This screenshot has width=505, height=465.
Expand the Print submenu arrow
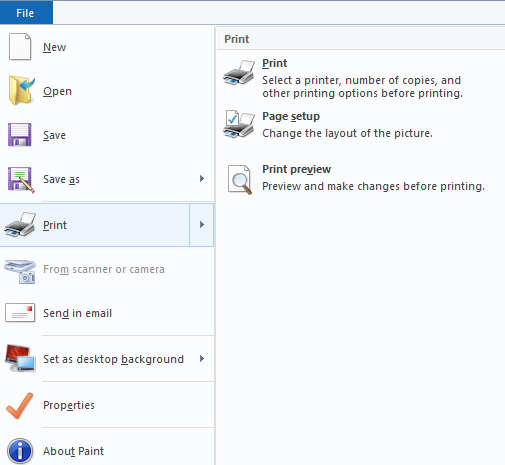202,225
